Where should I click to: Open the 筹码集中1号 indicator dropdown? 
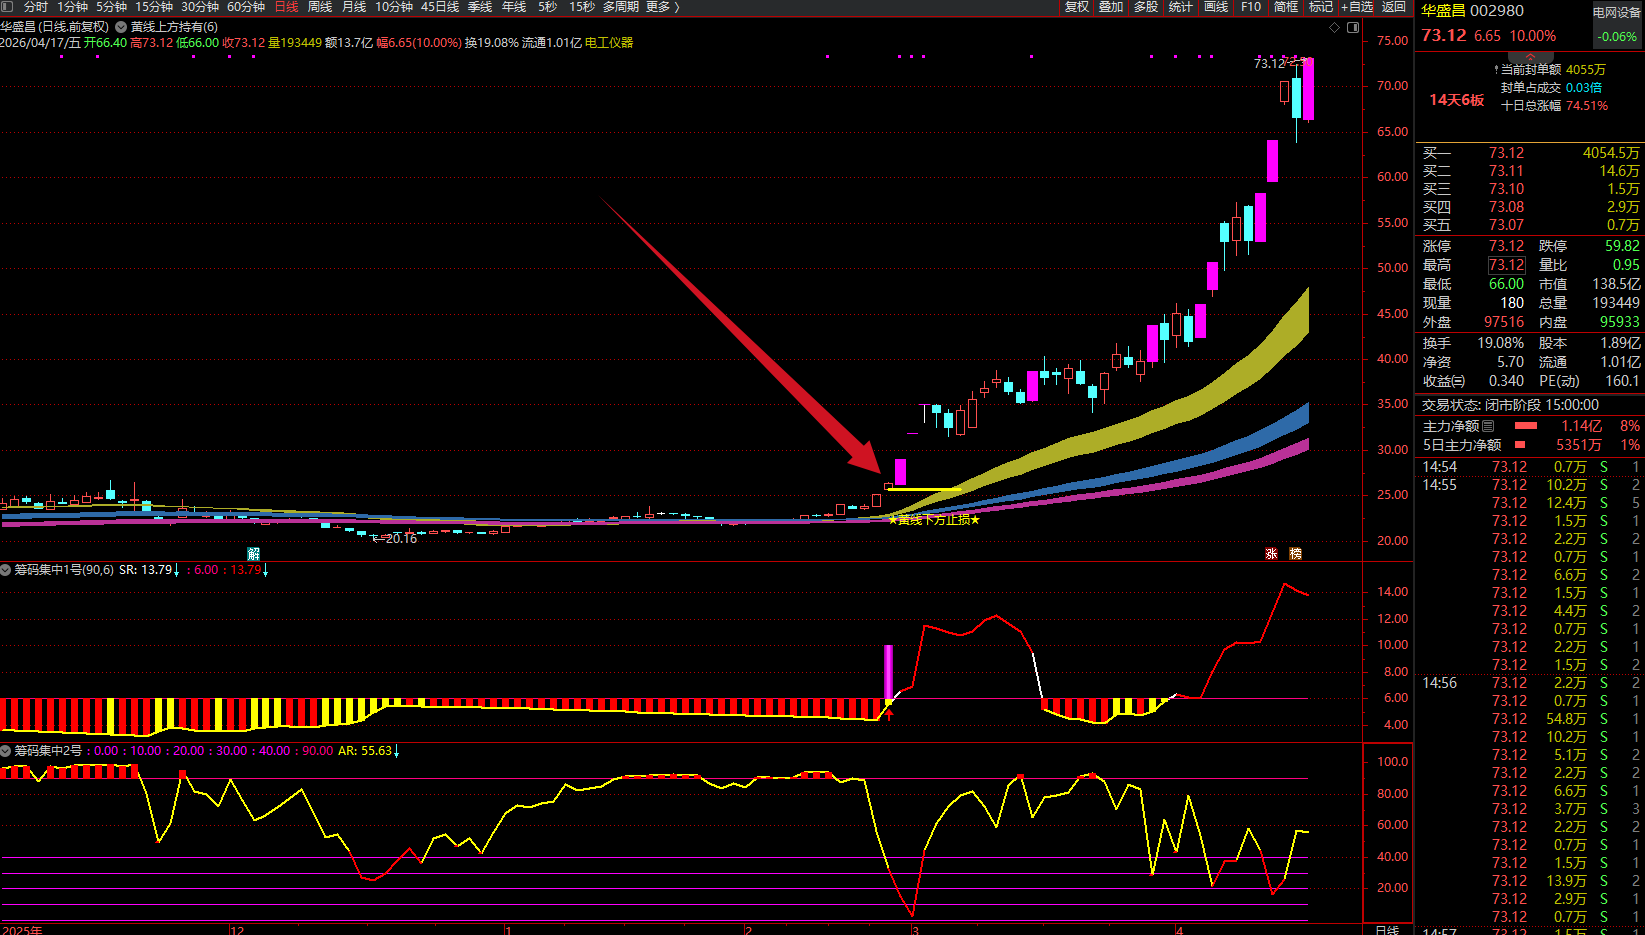pos(6,570)
